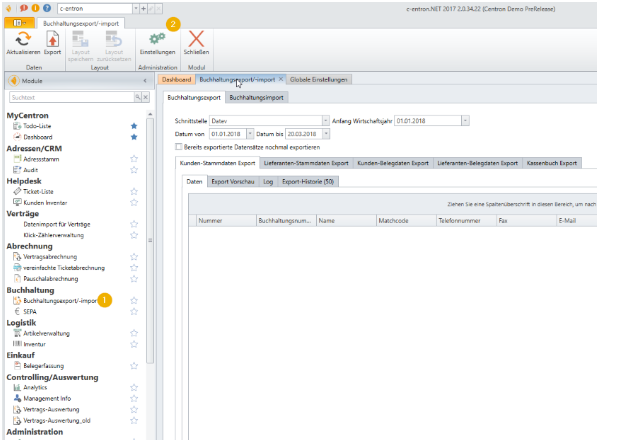This screenshot has width=627, height=446.
Task: Click the Suchtext search input field
Action: pos(70,98)
